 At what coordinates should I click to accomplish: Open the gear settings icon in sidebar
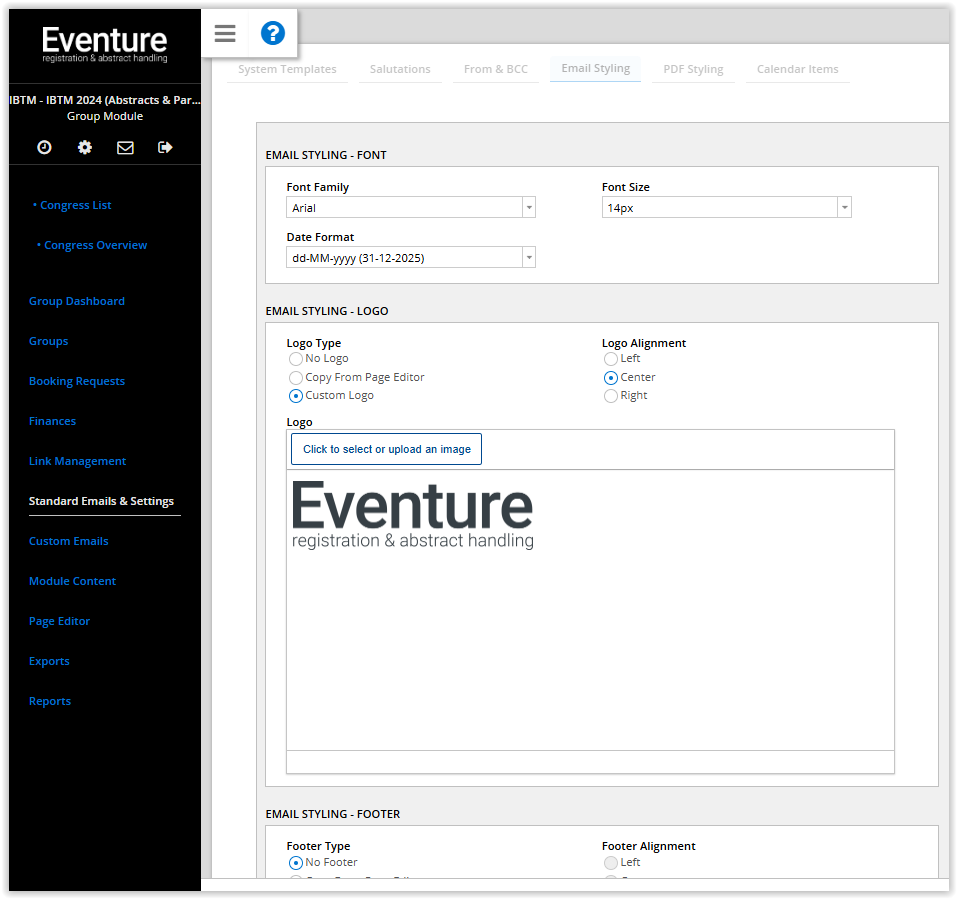coord(85,147)
